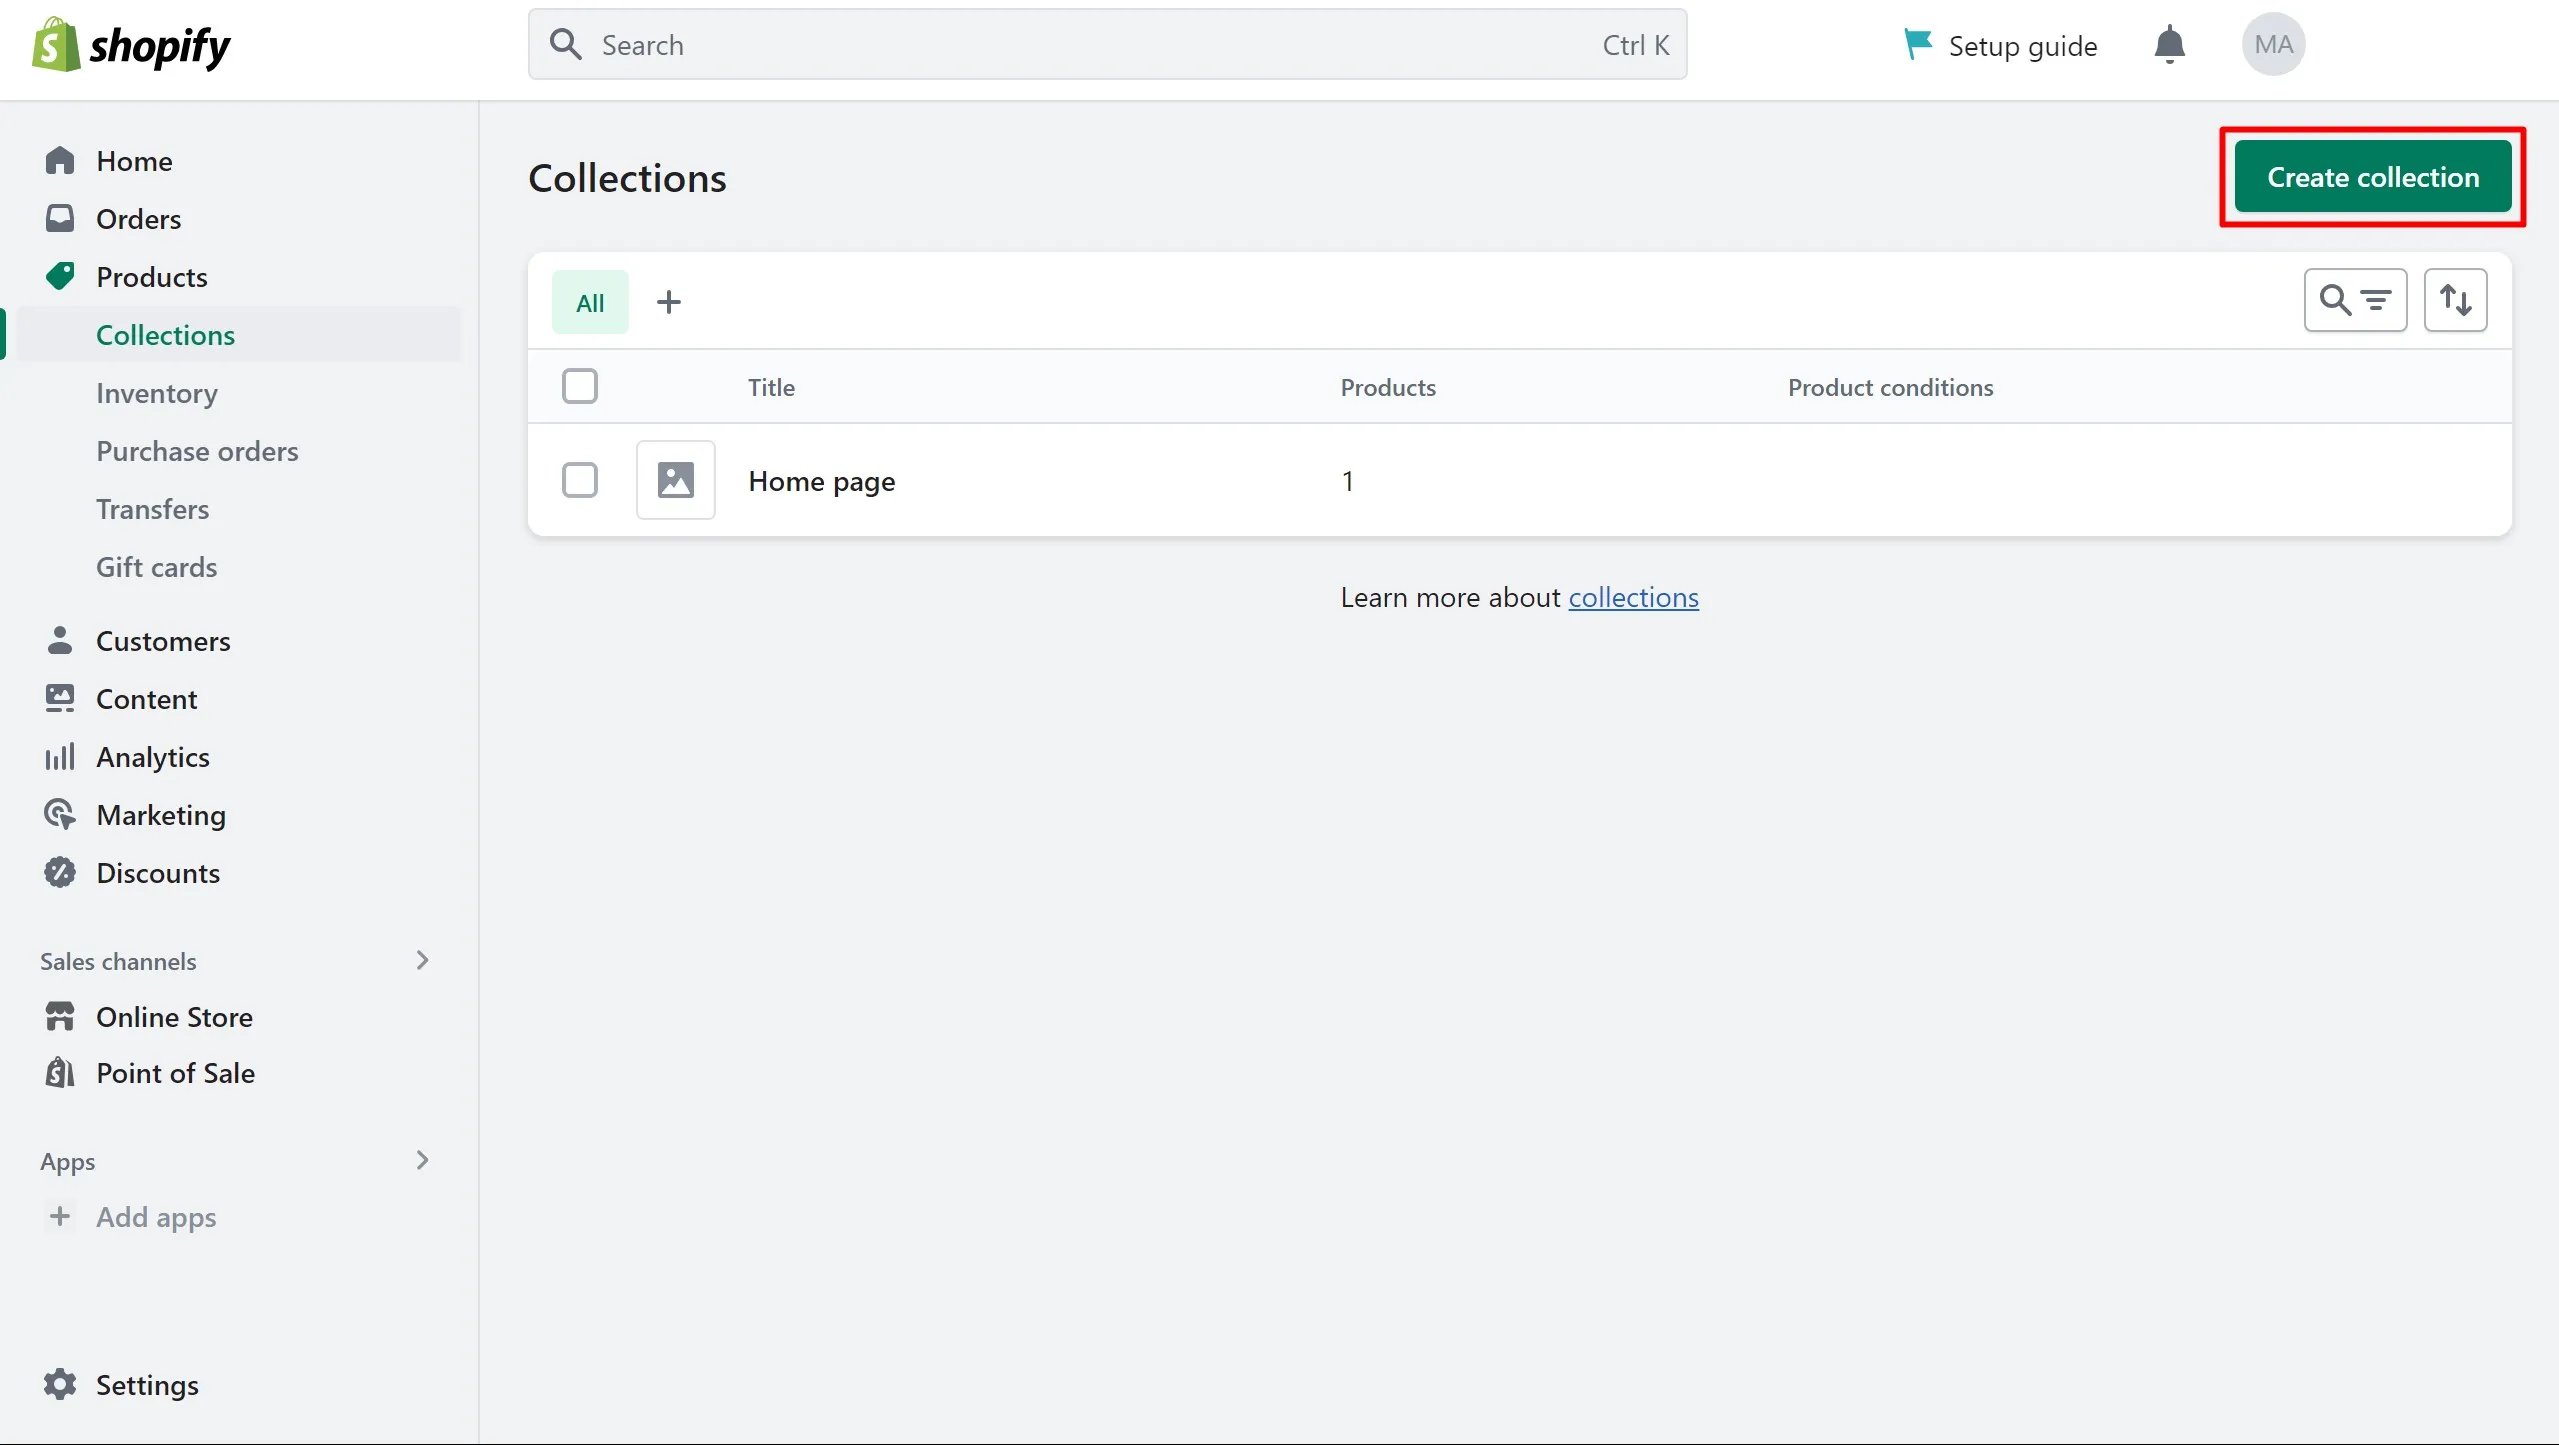Open the search bar
Screen dimensions: 2559x1445
(x=1106, y=44)
